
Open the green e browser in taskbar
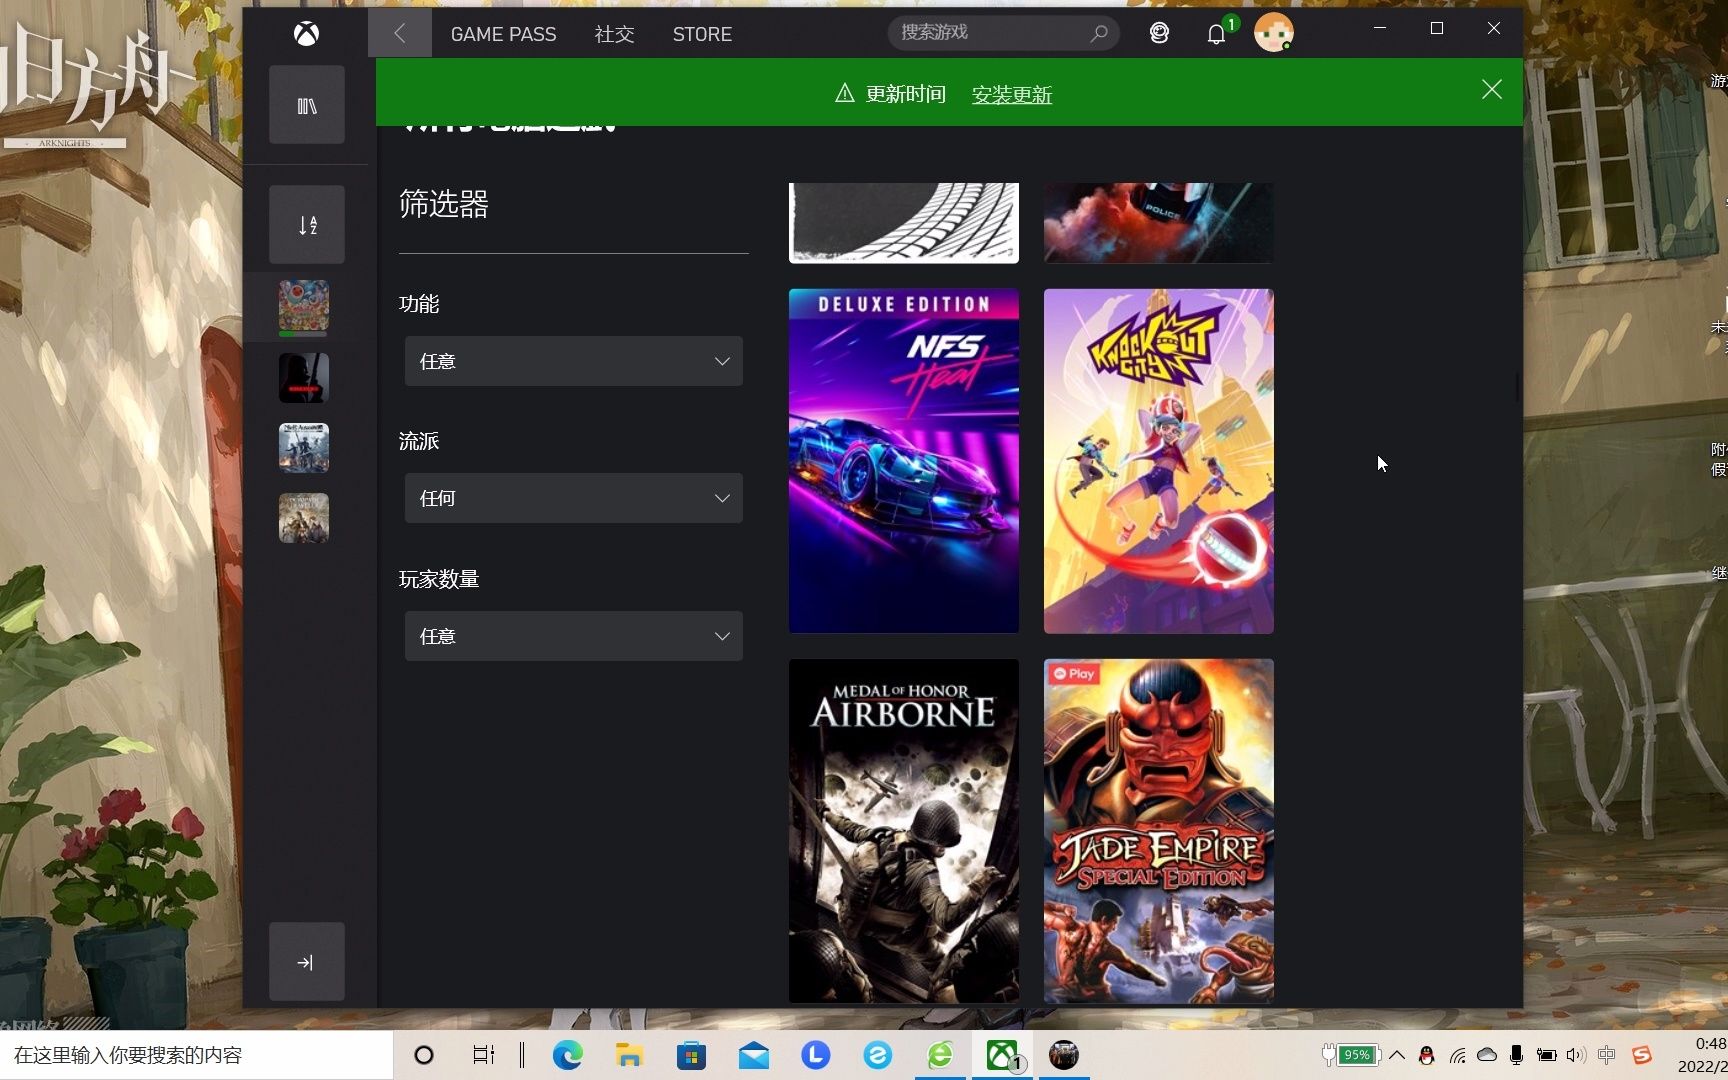coord(940,1055)
